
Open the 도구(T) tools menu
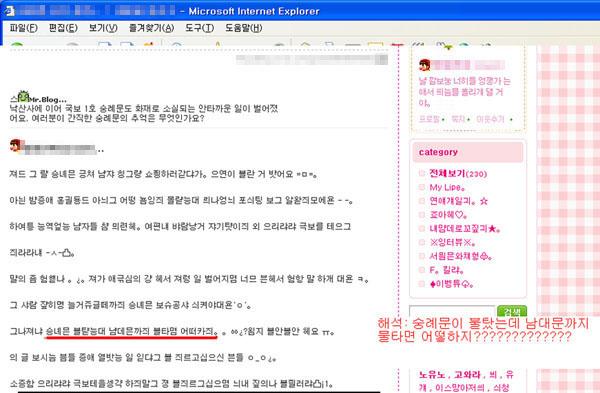[x=199, y=28]
